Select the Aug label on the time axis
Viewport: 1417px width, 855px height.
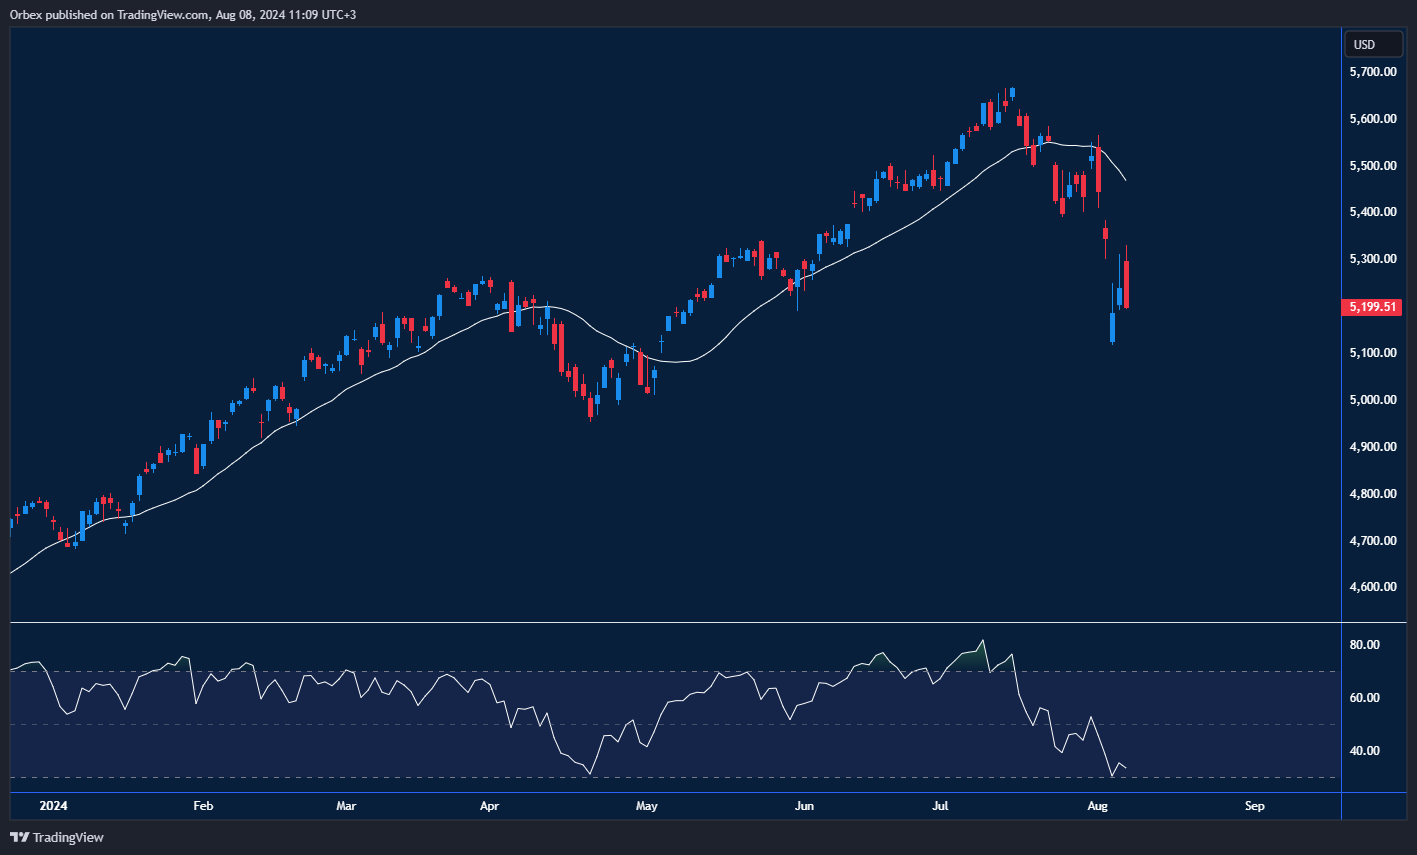click(1097, 806)
